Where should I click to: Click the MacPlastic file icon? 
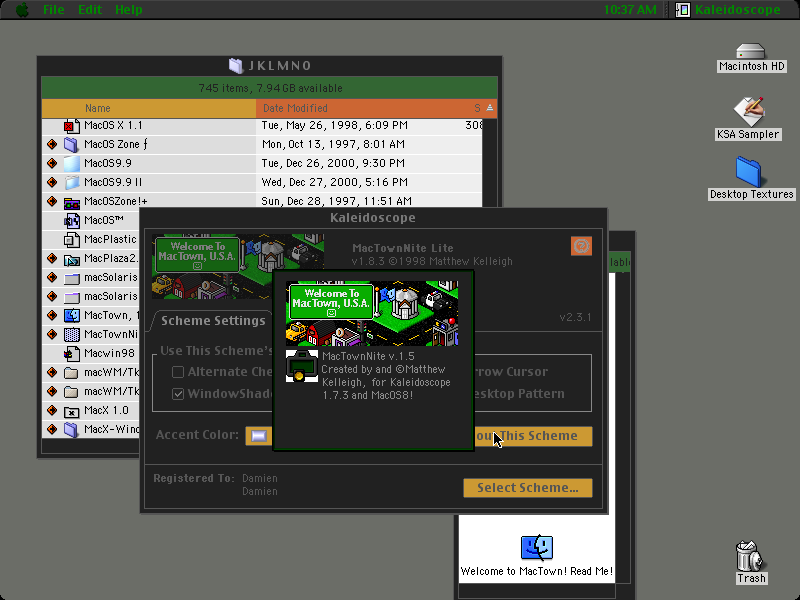pyautogui.click(x=71, y=239)
